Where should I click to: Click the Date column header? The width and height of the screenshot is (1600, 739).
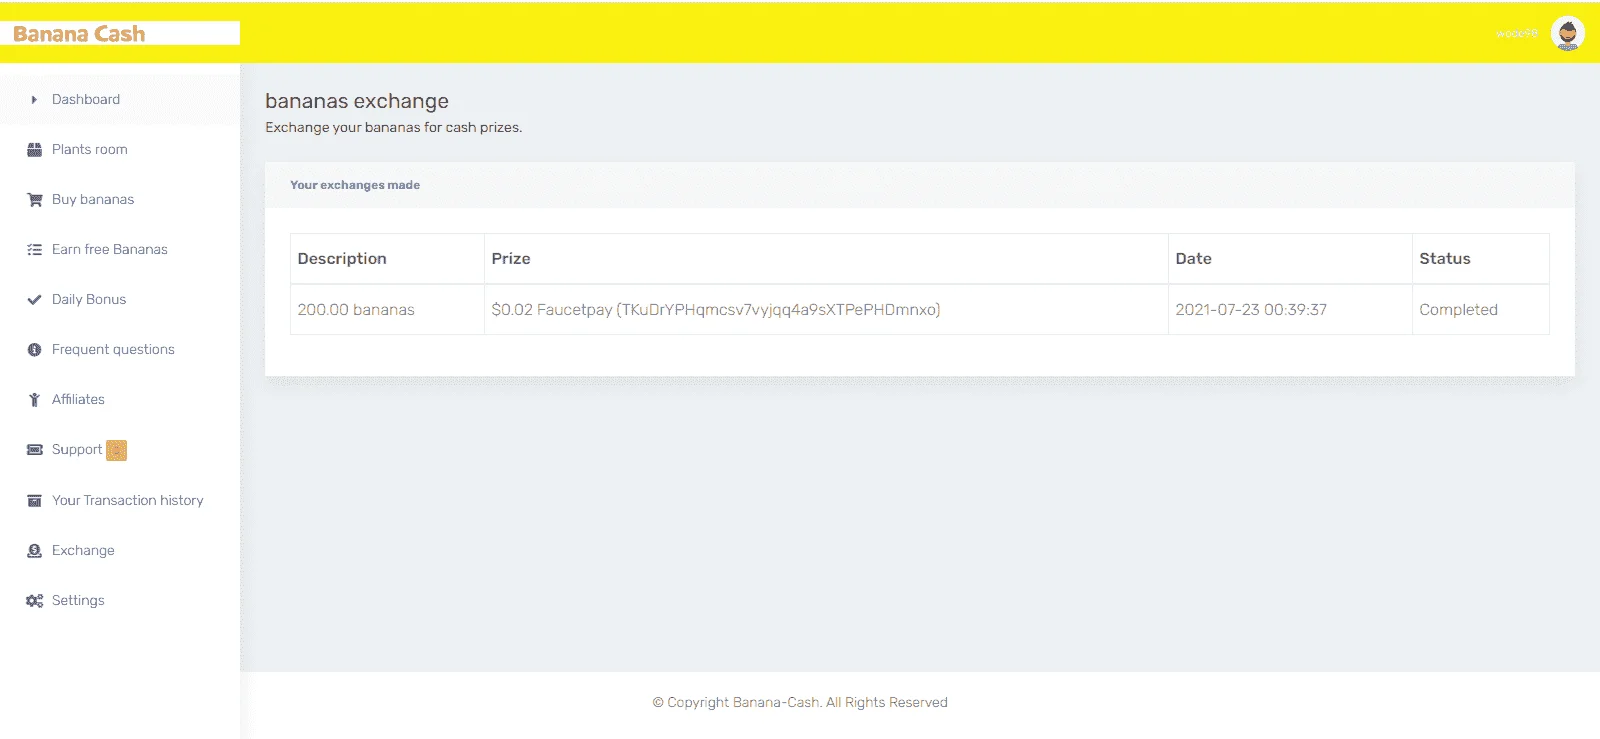(x=1290, y=259)
